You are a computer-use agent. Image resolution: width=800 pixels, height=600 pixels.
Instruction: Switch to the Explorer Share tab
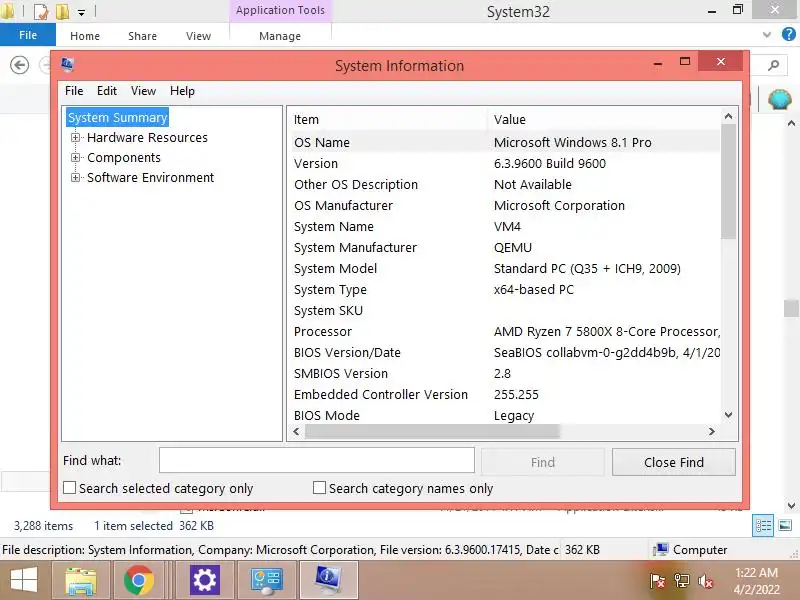tap(142, 36)
